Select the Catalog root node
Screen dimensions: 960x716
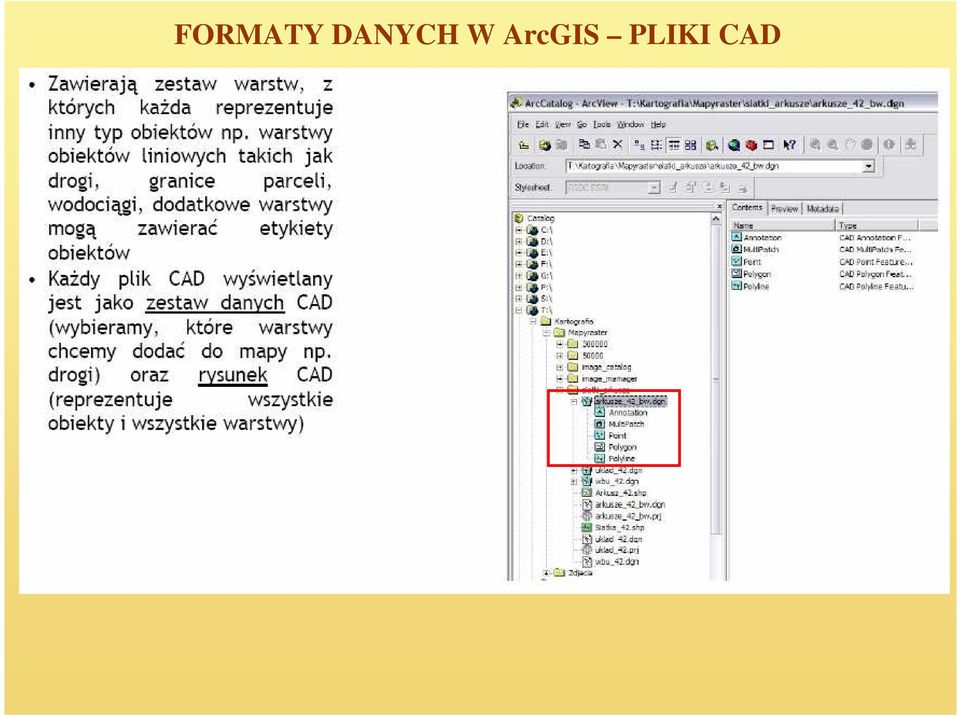(x=534, y=218)
